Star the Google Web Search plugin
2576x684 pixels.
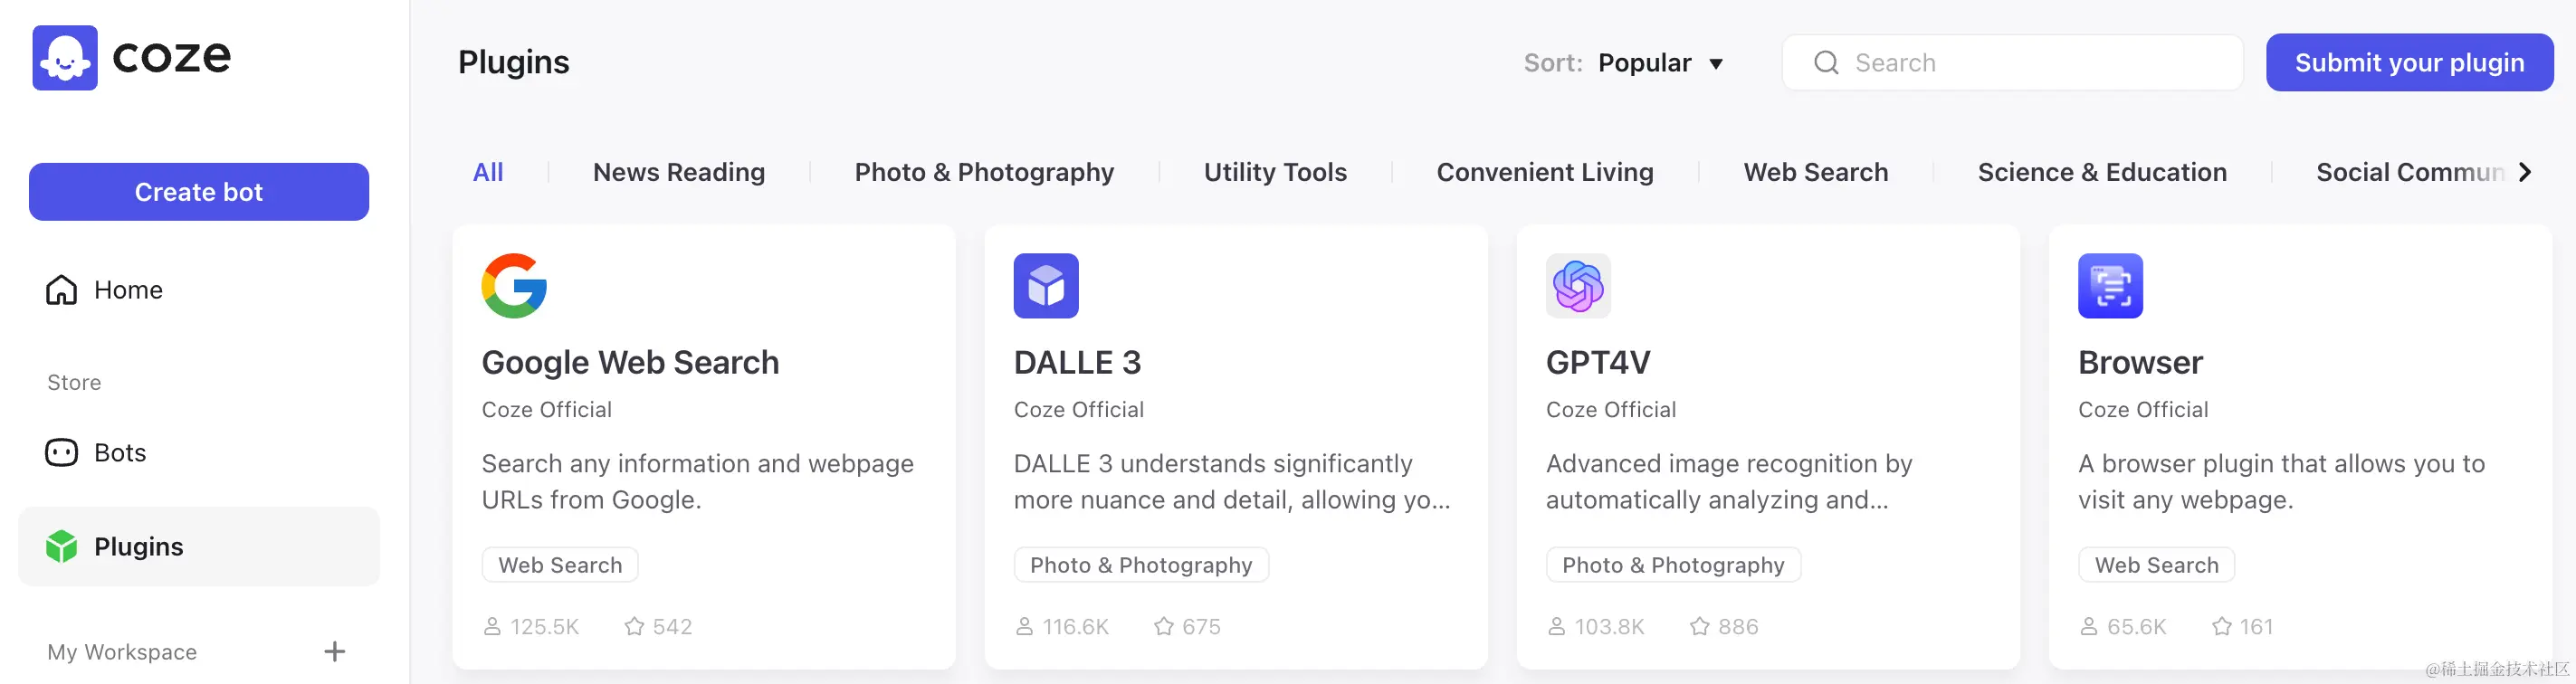pyautogui.click(x=634, y=627)
